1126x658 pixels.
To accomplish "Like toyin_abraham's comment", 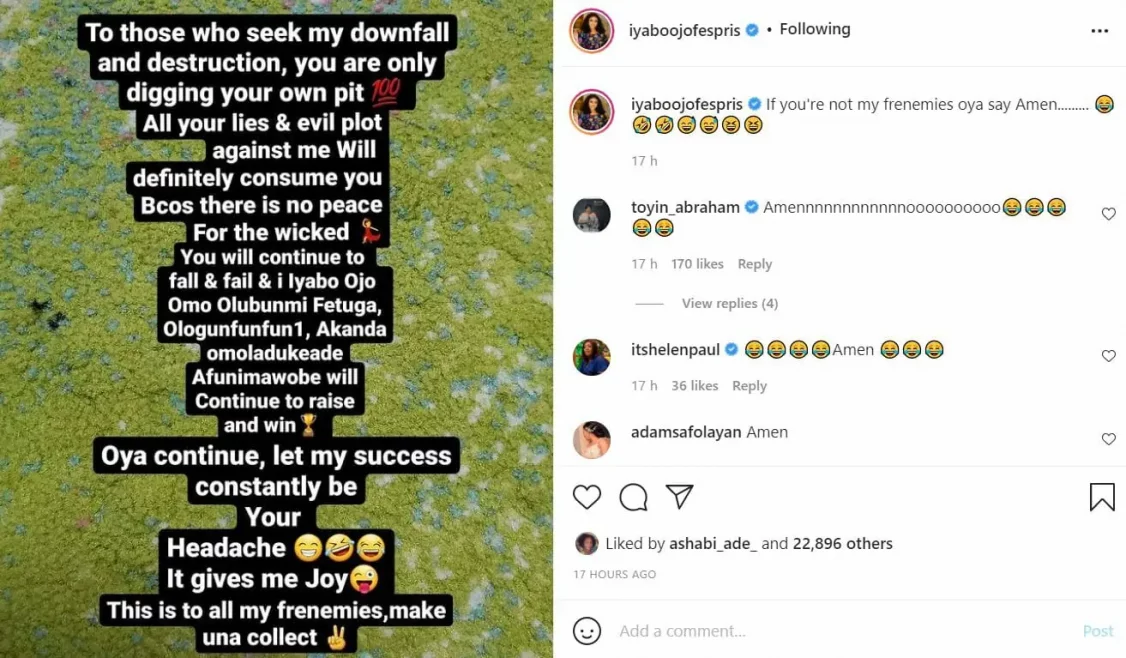I will (1108, 214).
